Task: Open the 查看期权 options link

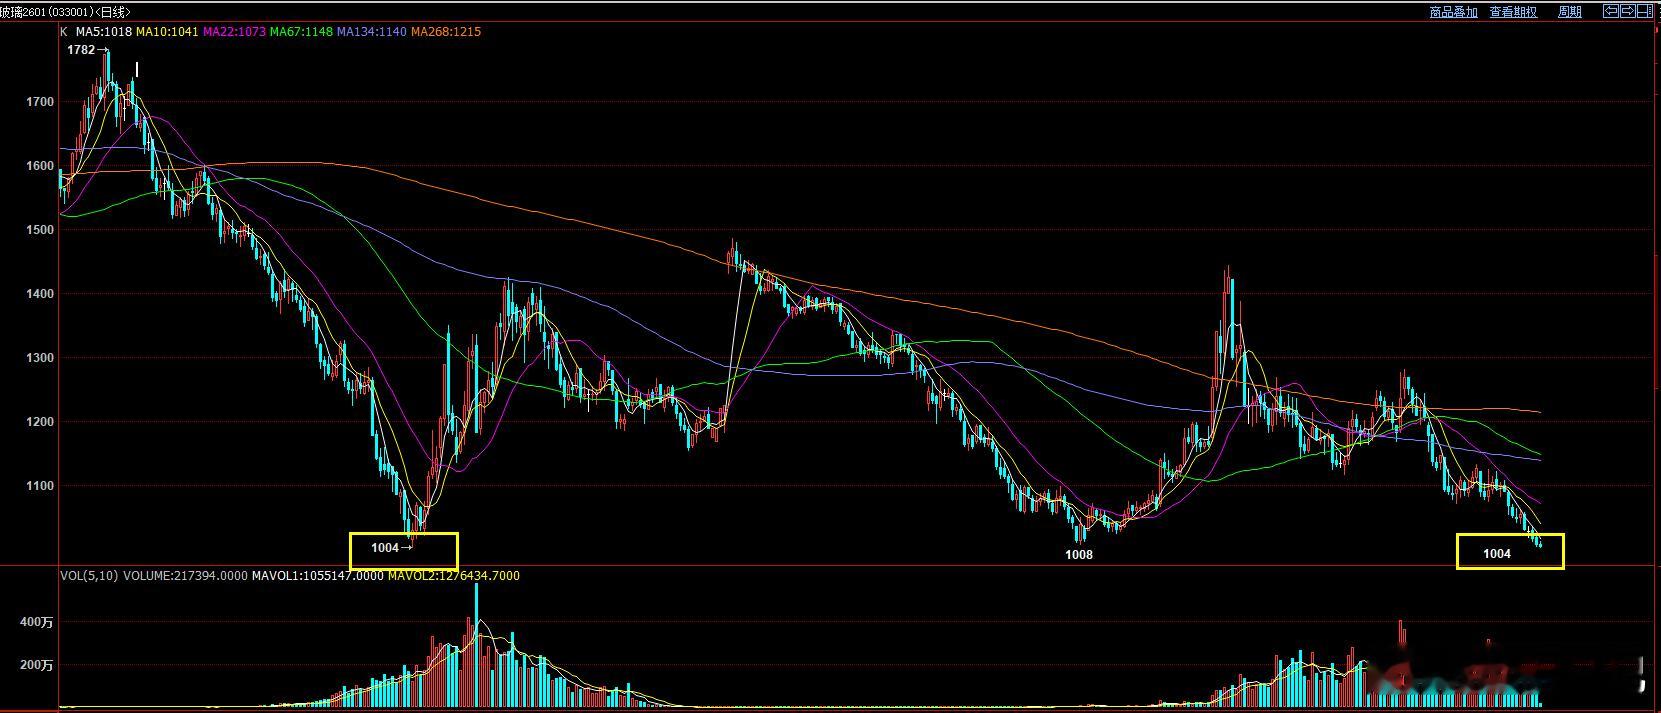Action: [x=1513, y=12]
